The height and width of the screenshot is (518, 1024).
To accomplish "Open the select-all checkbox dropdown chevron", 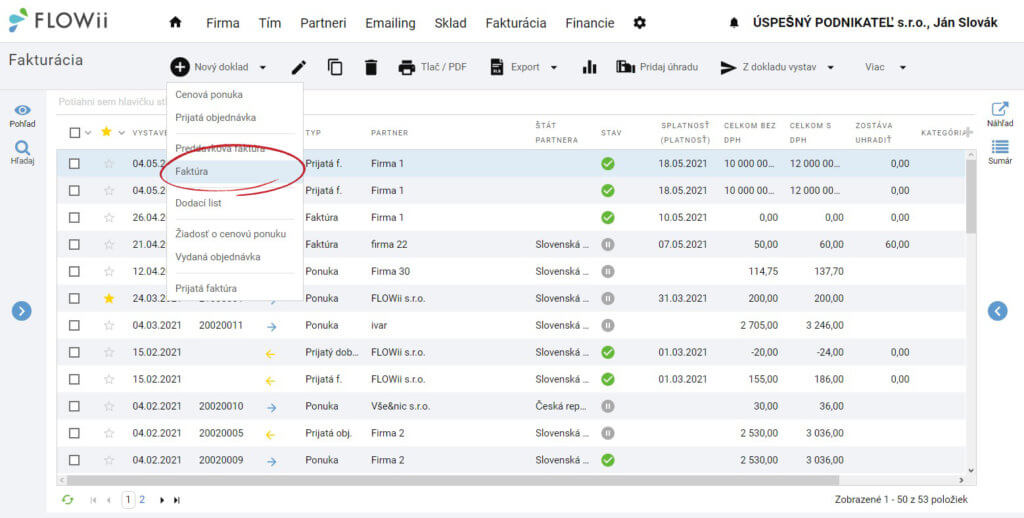I will click(88, 133).
